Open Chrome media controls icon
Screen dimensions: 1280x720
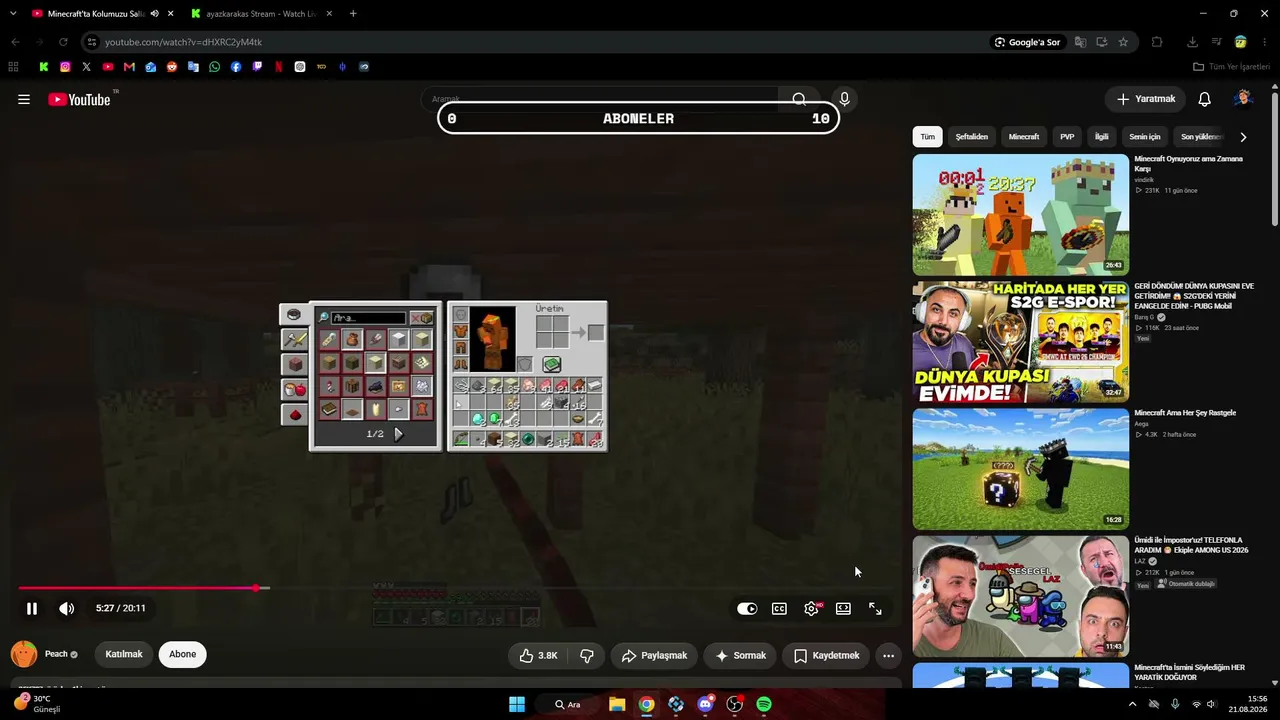[x=1216, y=42]
